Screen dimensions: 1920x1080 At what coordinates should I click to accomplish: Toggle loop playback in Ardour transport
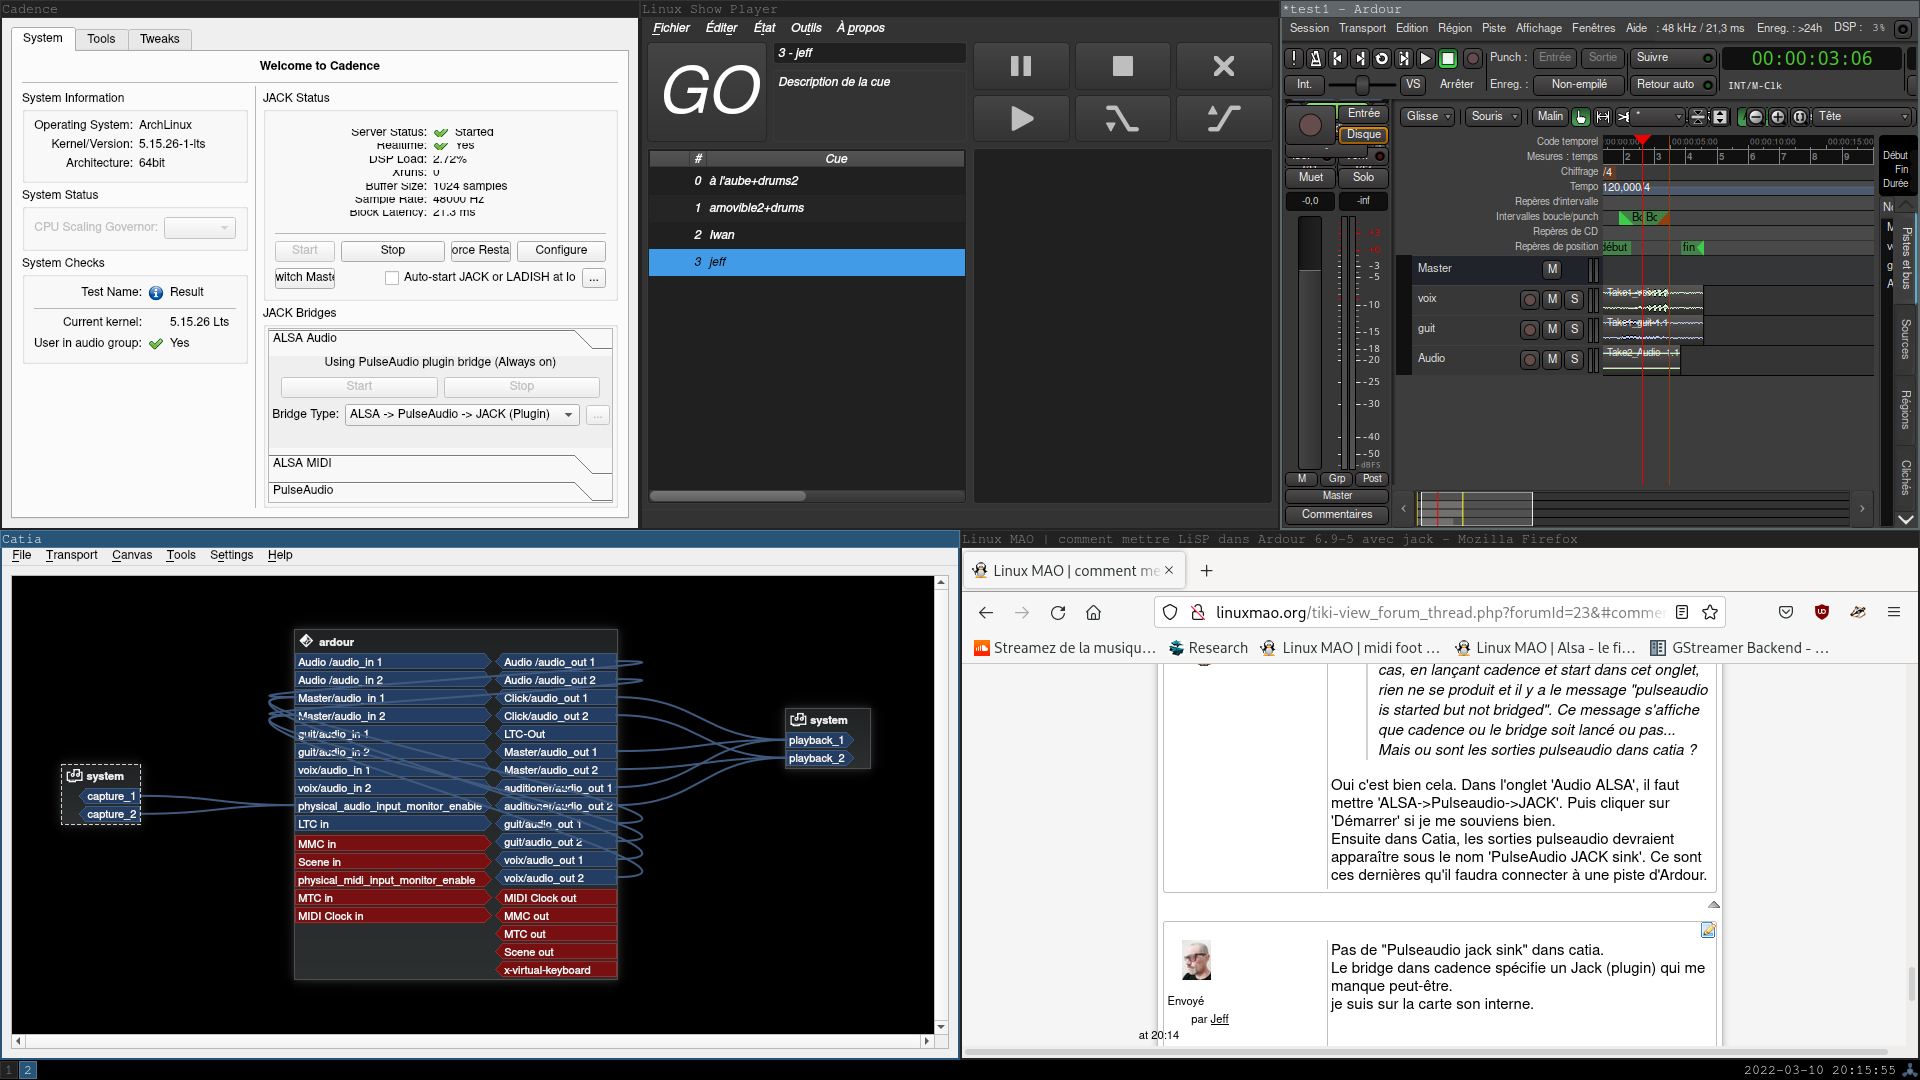click(1382, 59)
